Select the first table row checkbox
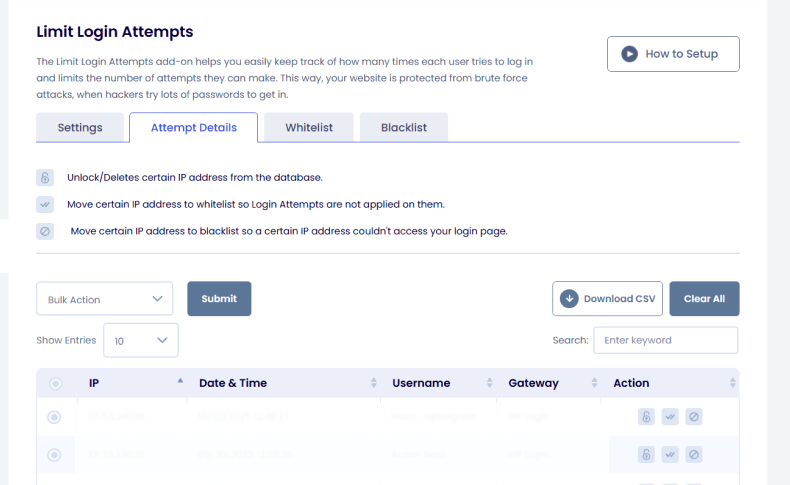 [55, 417]
